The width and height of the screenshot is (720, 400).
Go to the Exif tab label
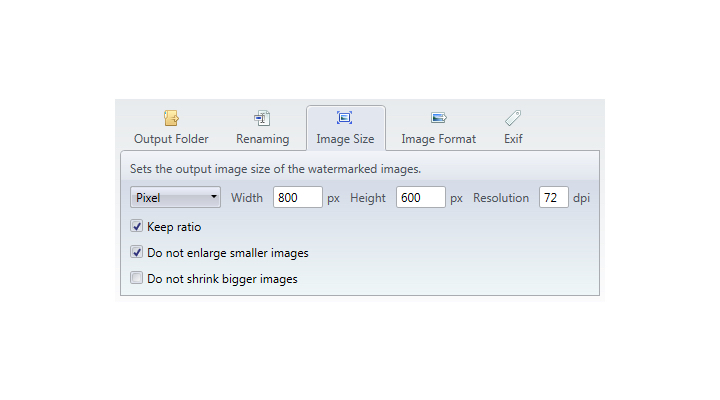coord(513,139)
